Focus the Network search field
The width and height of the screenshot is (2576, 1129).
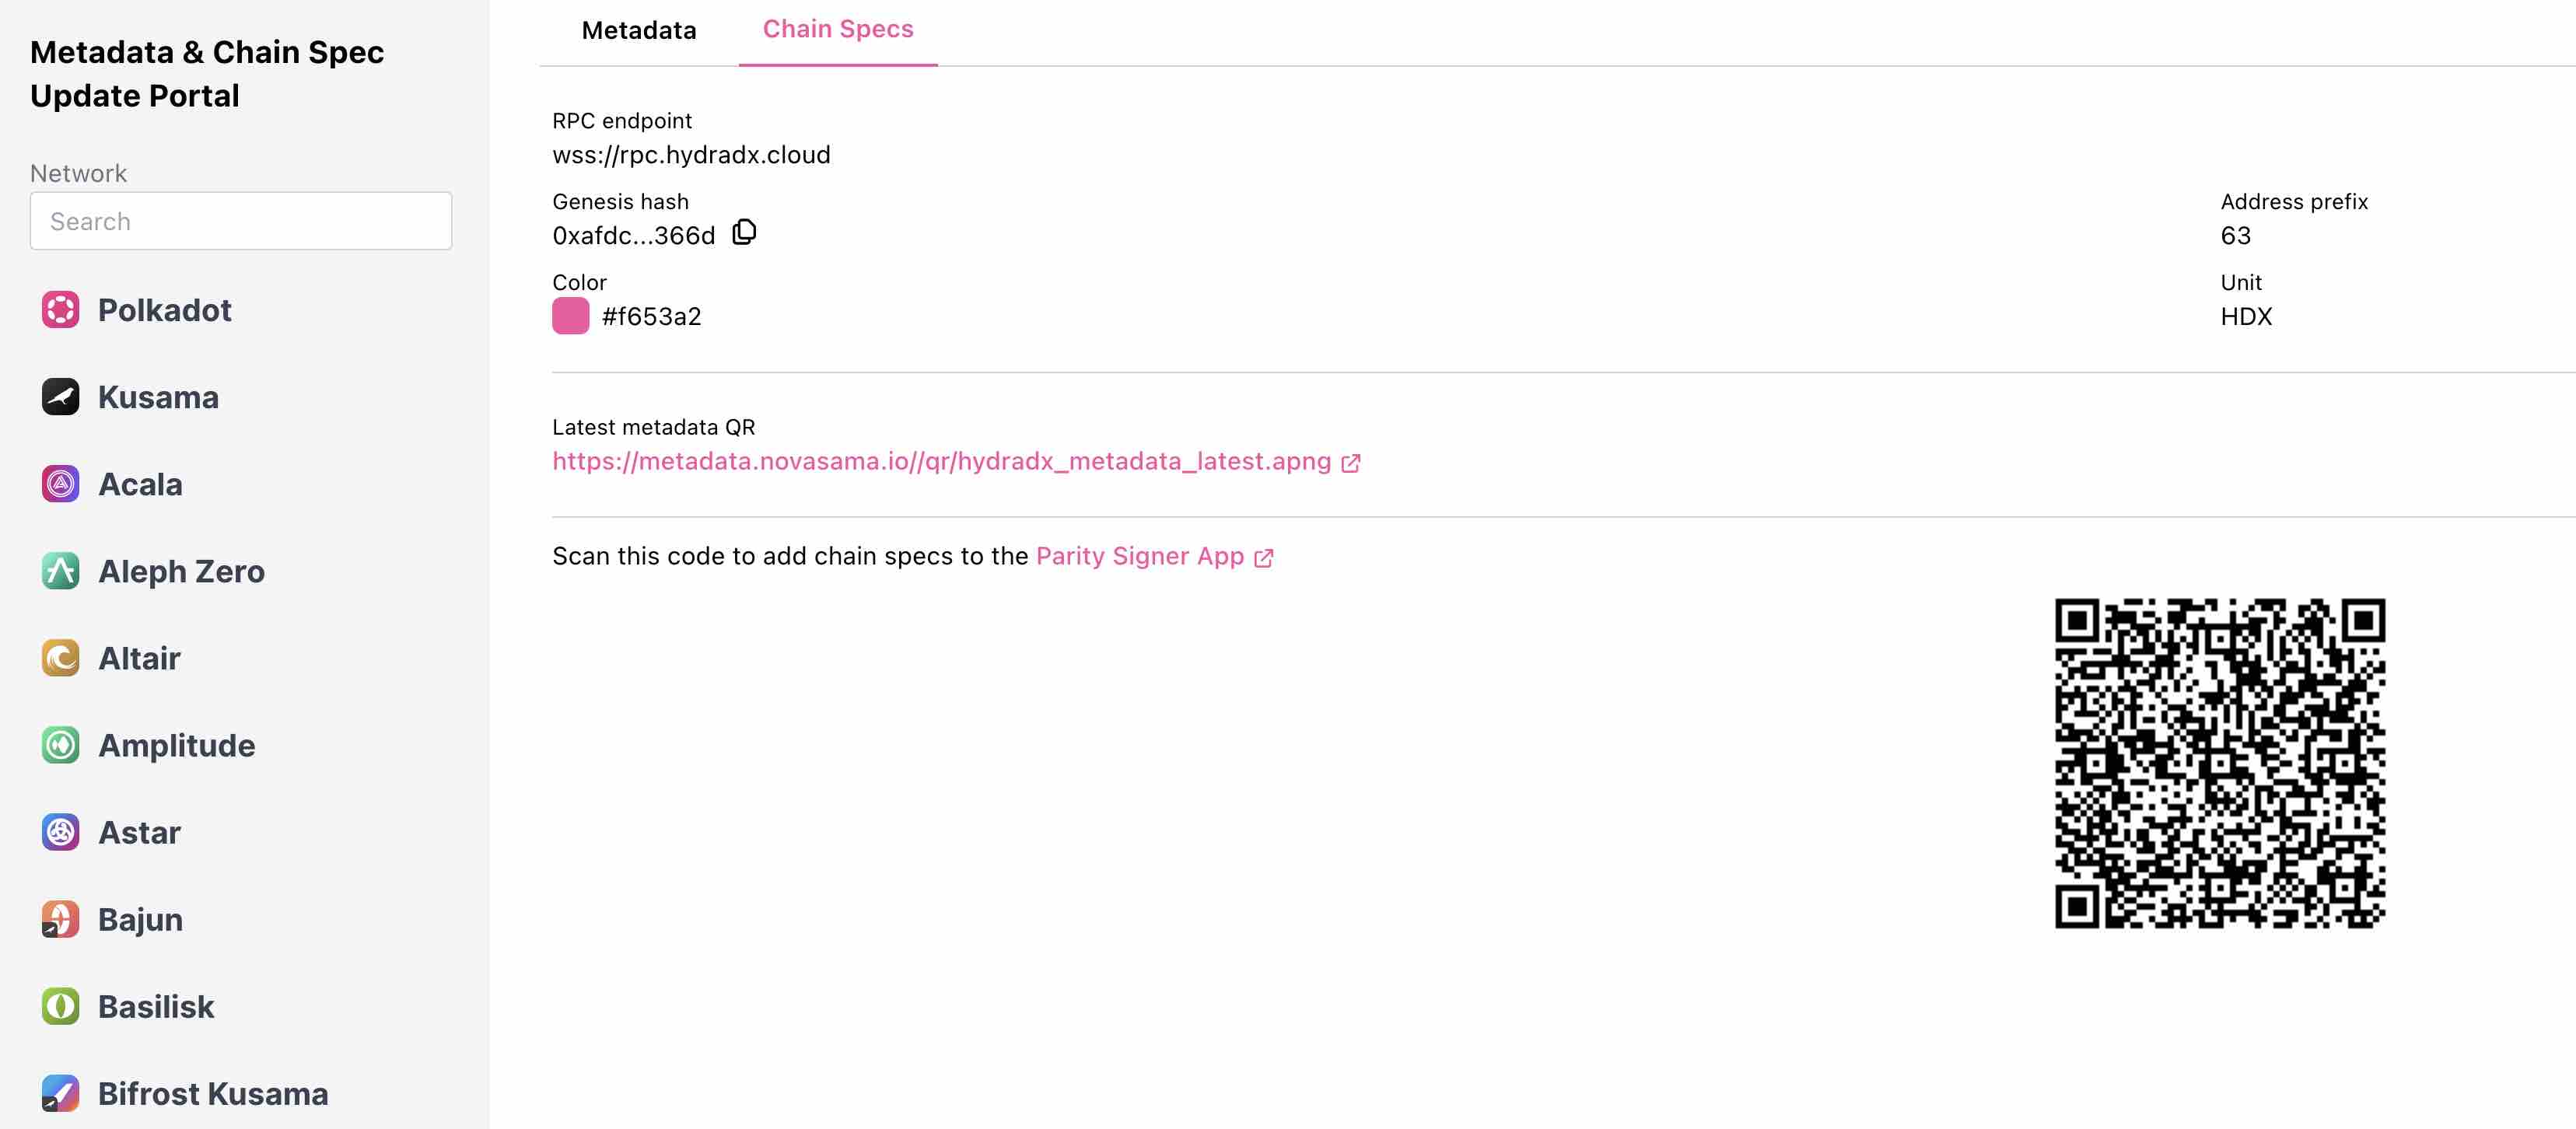[x=241, y=221]
